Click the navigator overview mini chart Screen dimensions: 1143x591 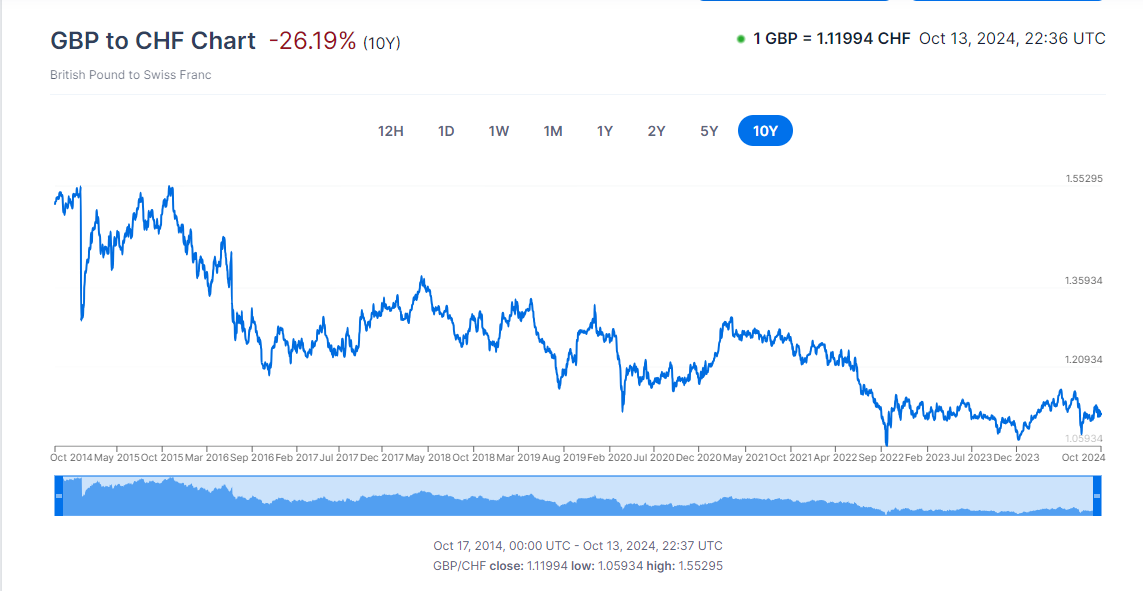pyautogui.click(x=578, y=497)
